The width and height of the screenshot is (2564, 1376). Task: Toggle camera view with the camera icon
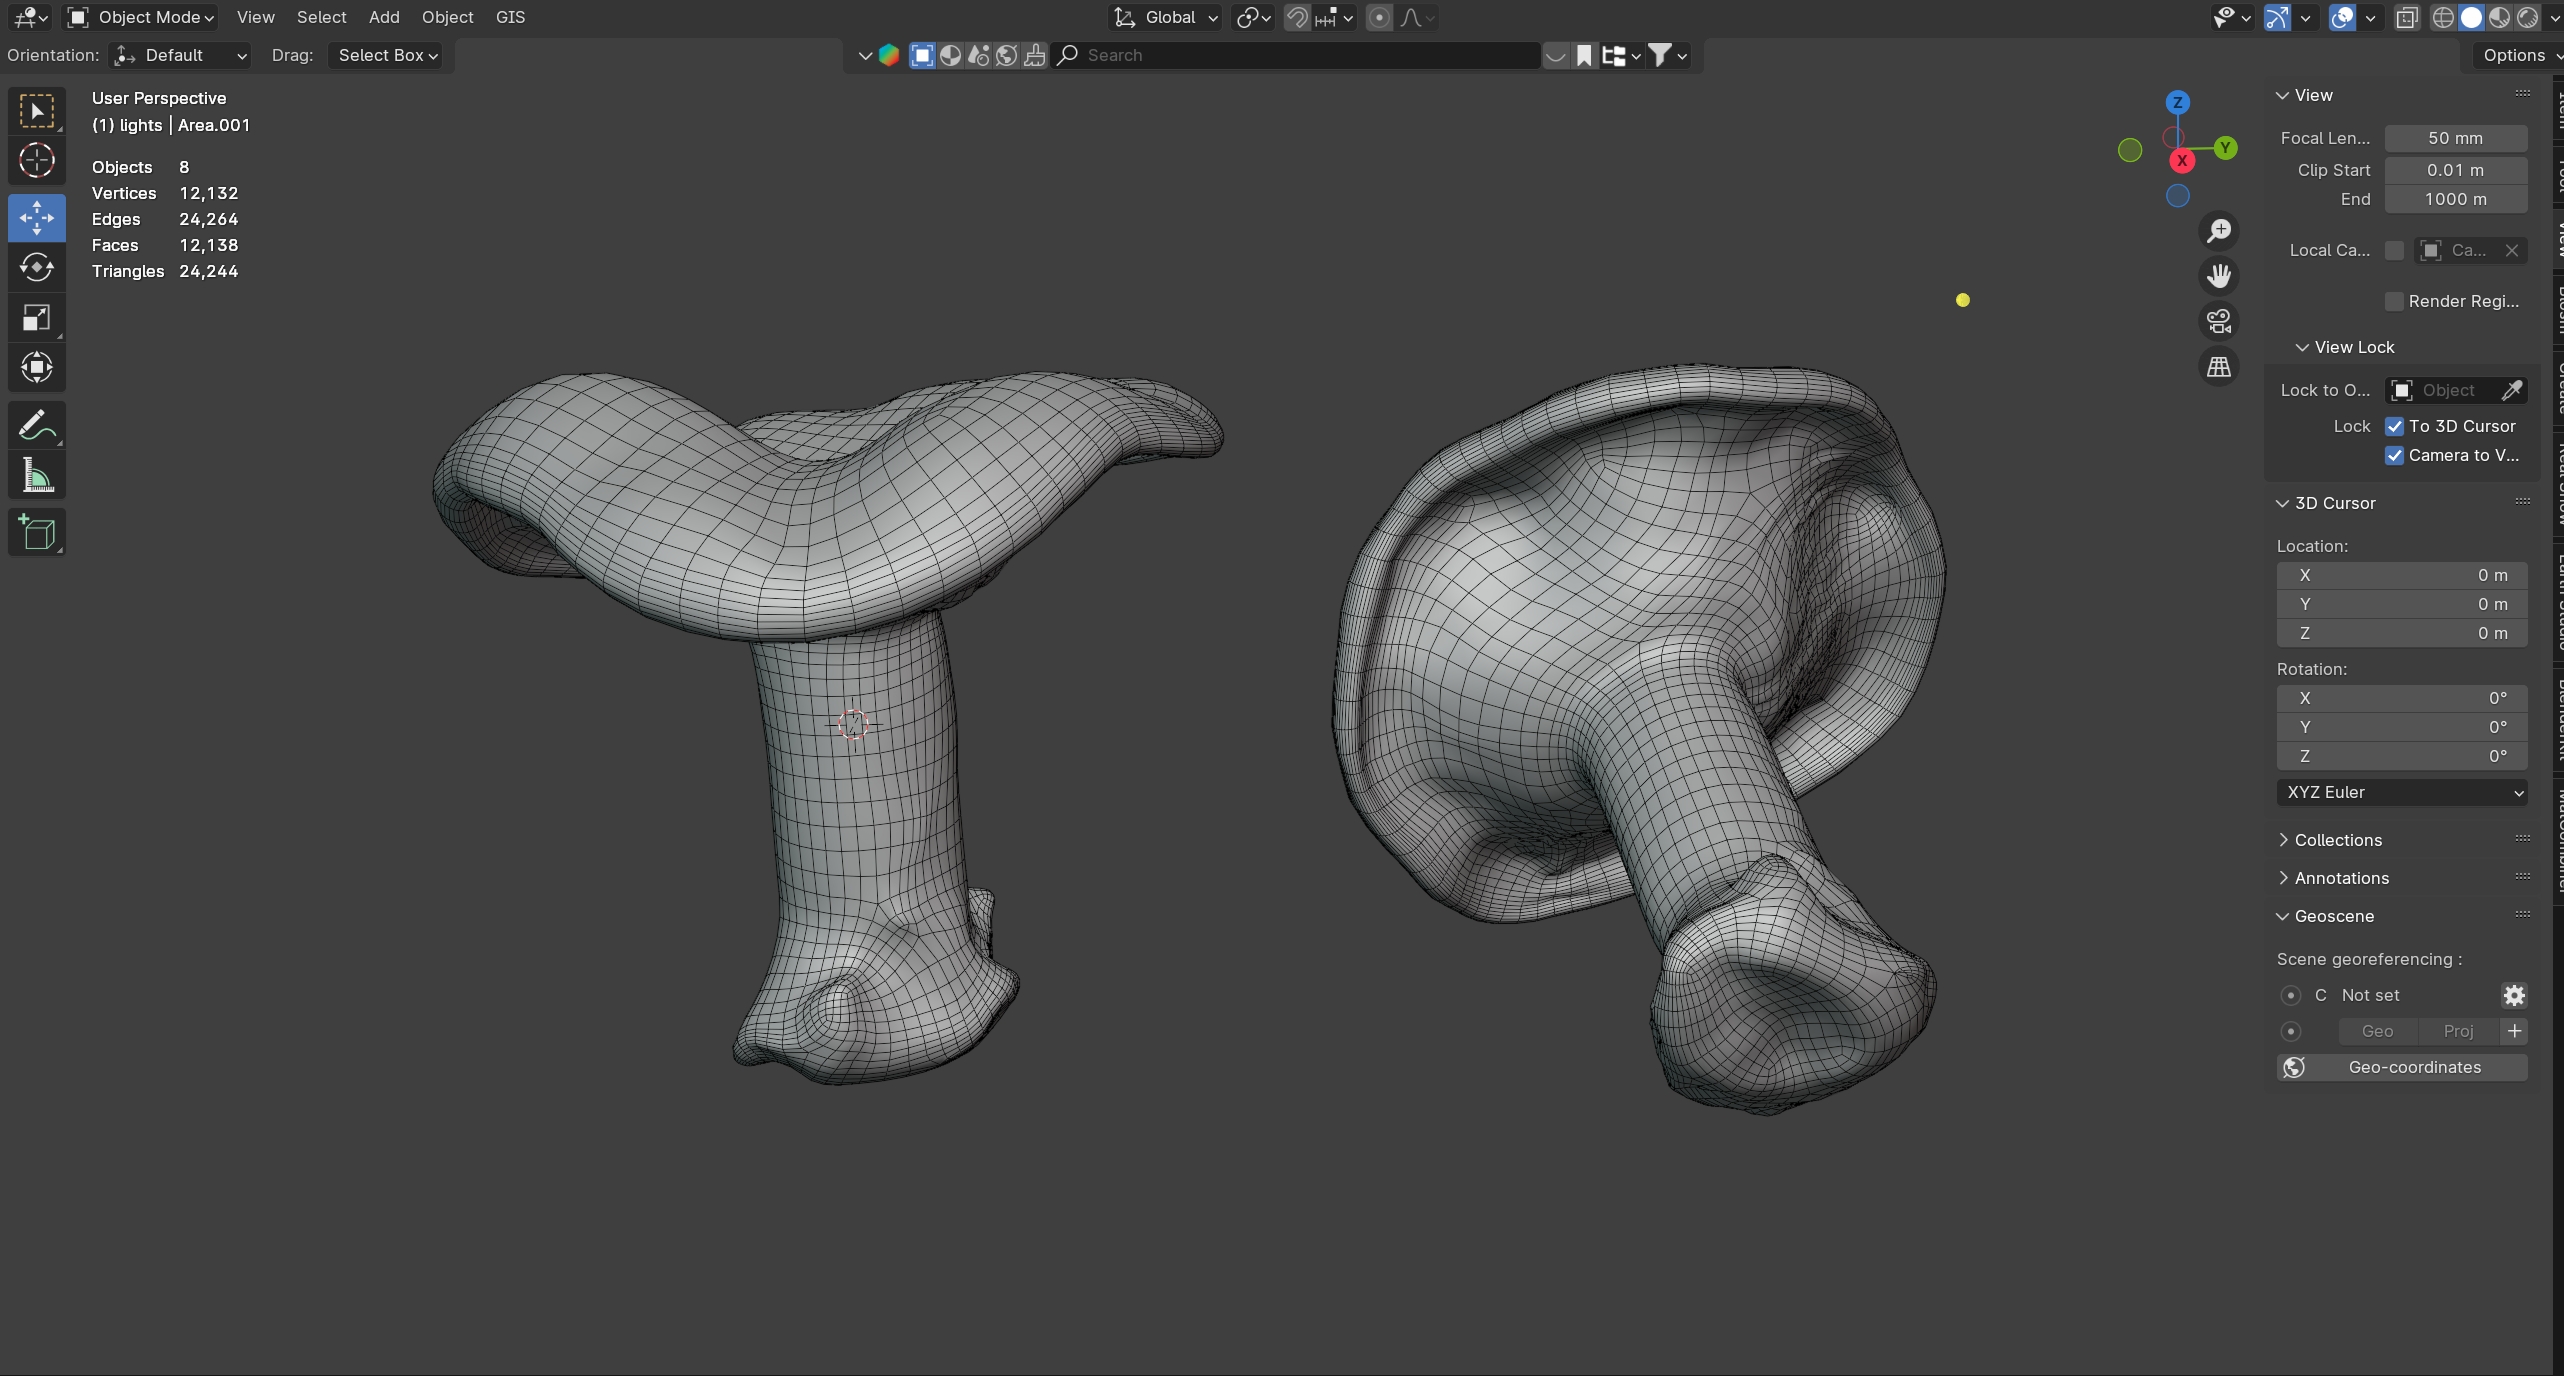click(x=2219, y=321)
